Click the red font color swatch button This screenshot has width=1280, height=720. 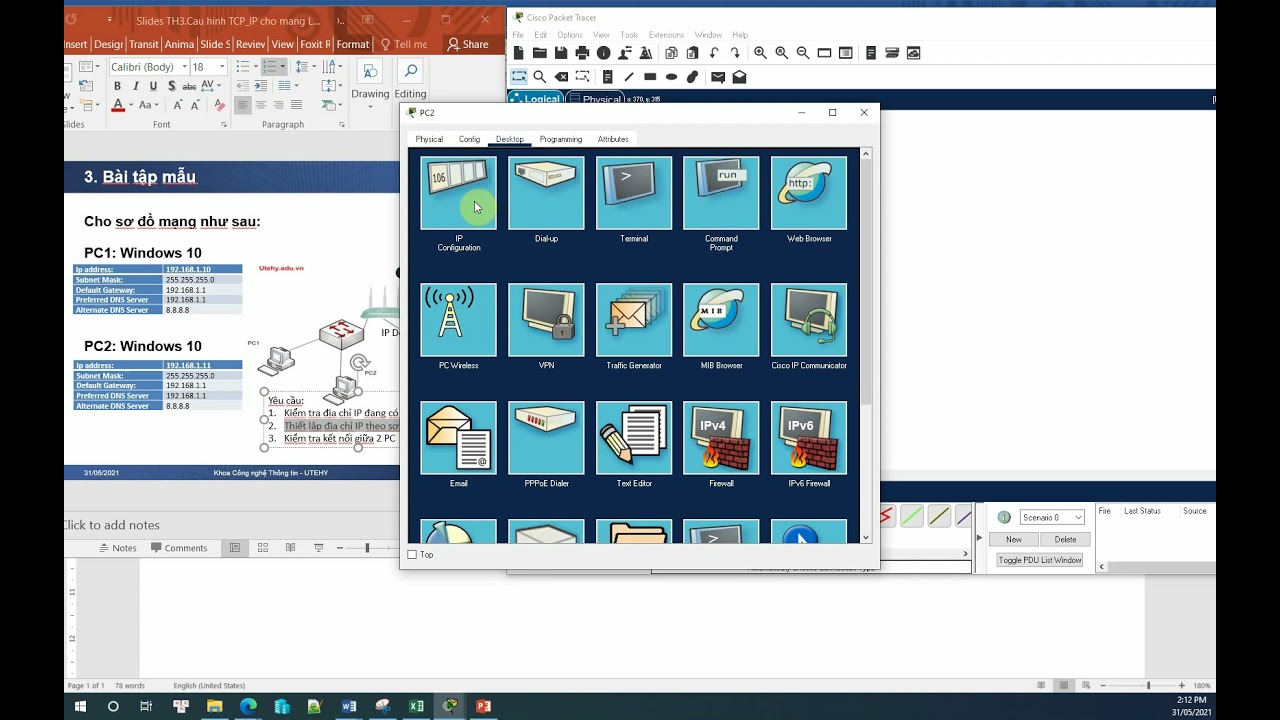(117, 105)
